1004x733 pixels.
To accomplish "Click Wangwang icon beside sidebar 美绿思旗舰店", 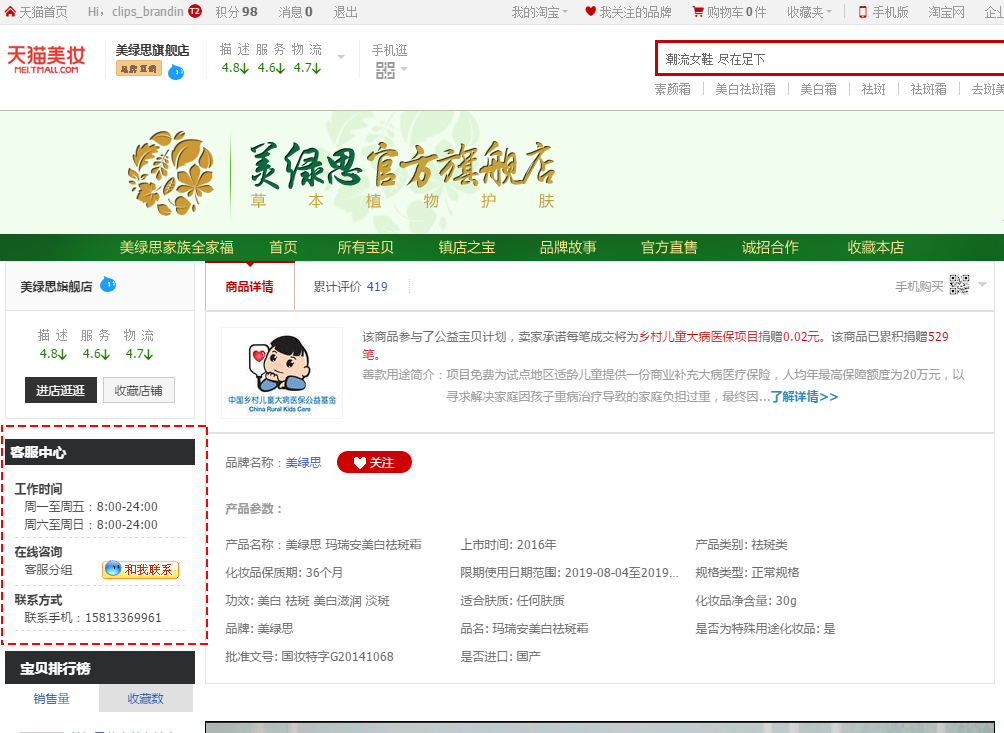I will coord(108,284).
